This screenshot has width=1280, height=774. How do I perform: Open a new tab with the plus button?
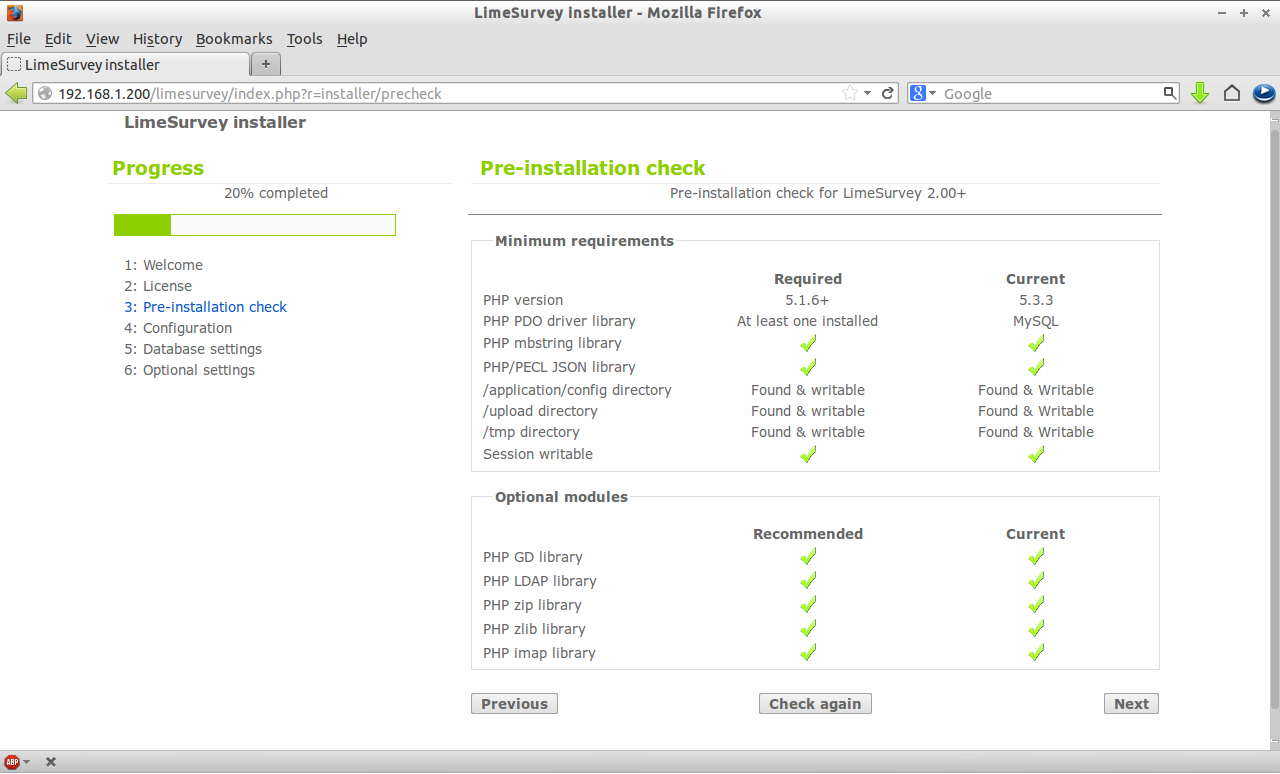266,64
